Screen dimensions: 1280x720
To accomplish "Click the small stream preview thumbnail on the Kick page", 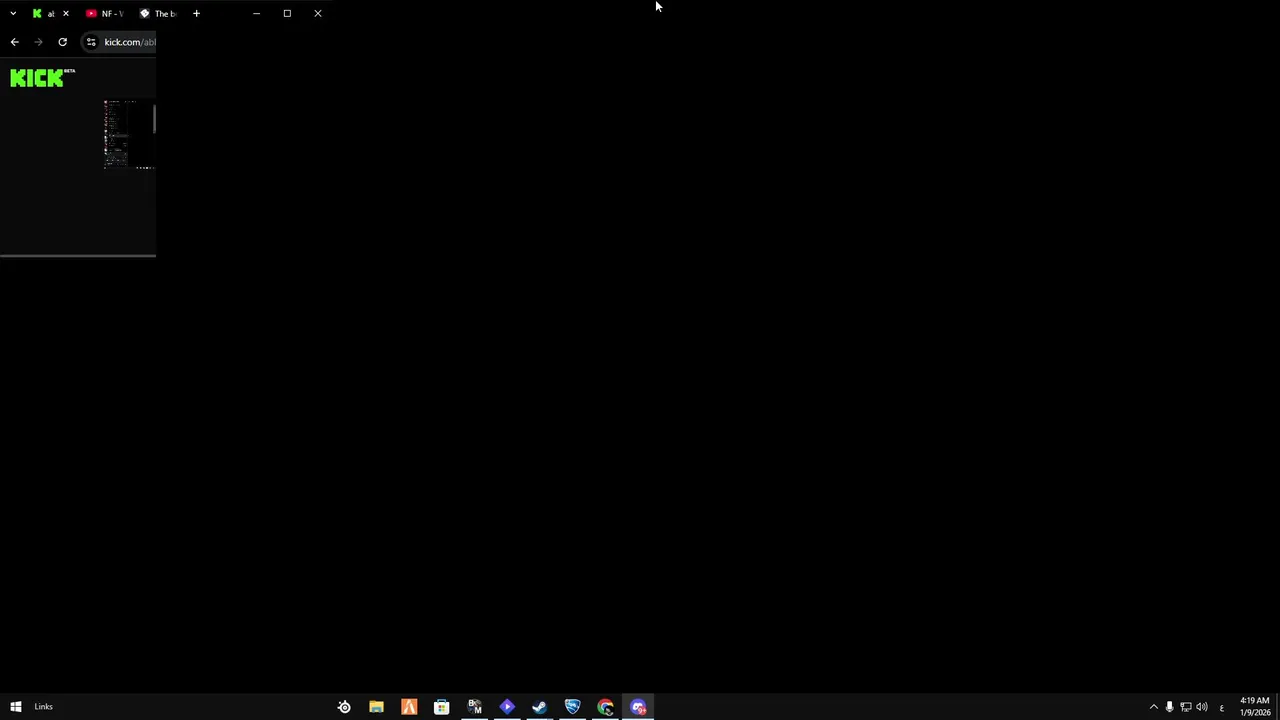I will click(128, 134).
